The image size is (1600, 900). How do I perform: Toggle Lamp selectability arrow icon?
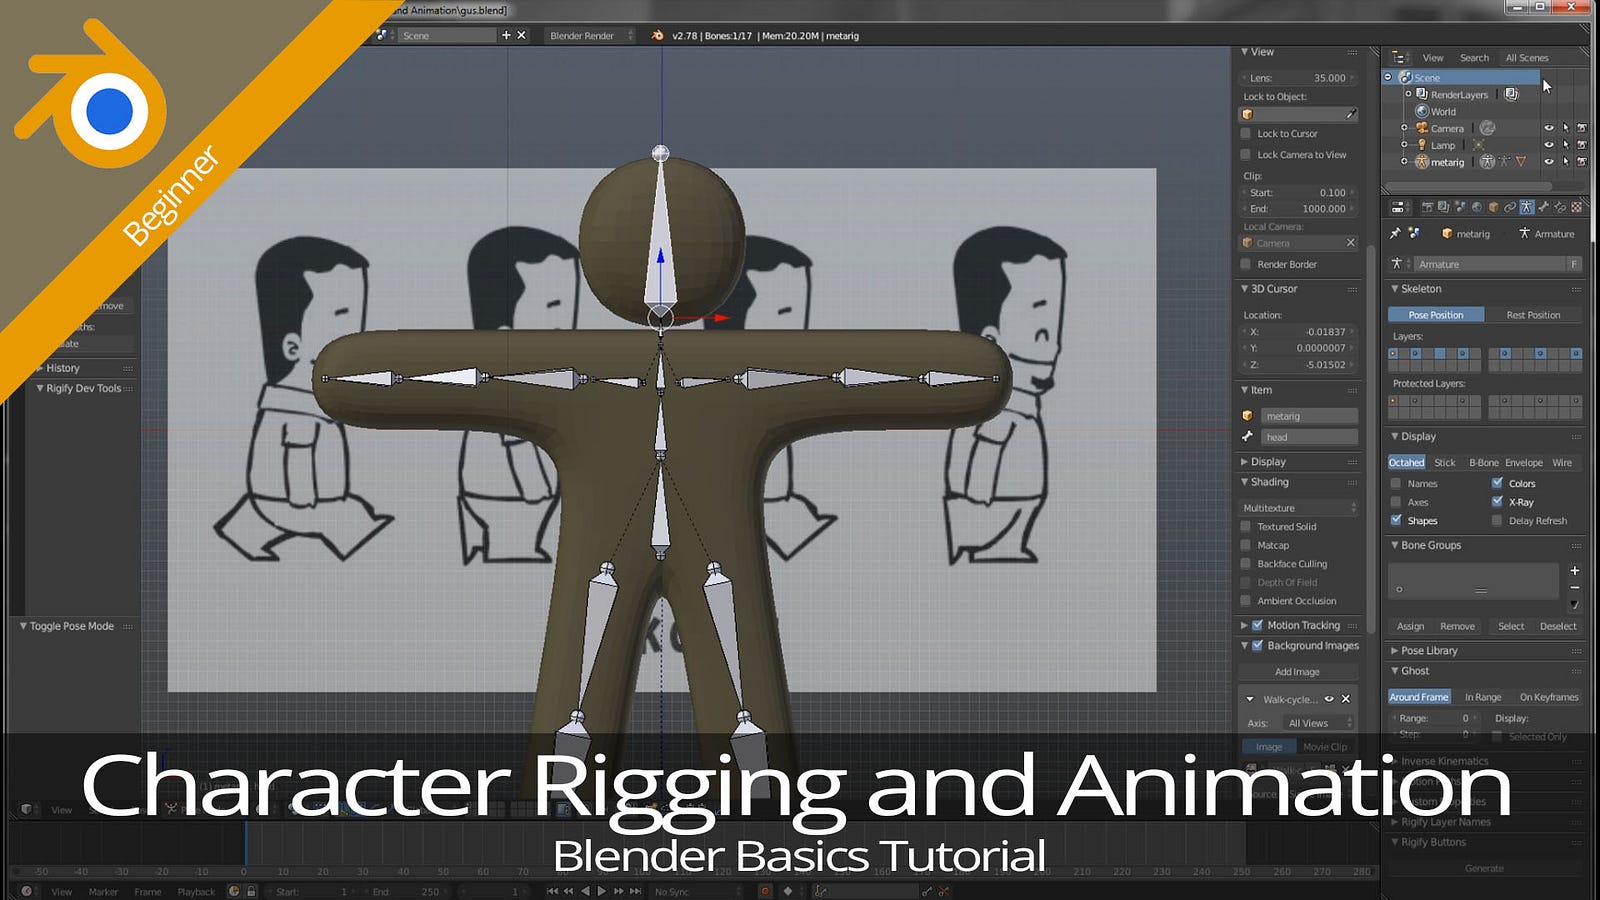click(1565, 145)
